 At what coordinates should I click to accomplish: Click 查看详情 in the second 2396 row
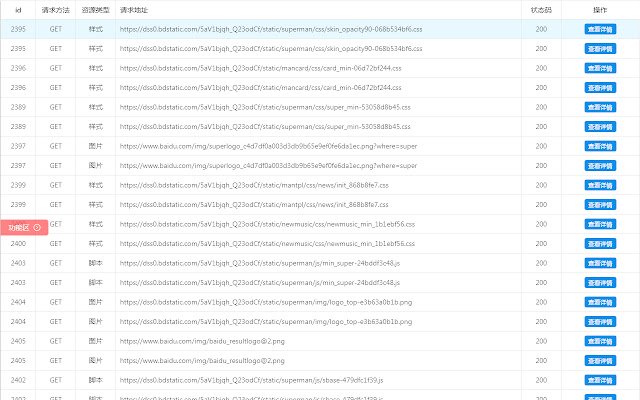[x=600, y=87]
